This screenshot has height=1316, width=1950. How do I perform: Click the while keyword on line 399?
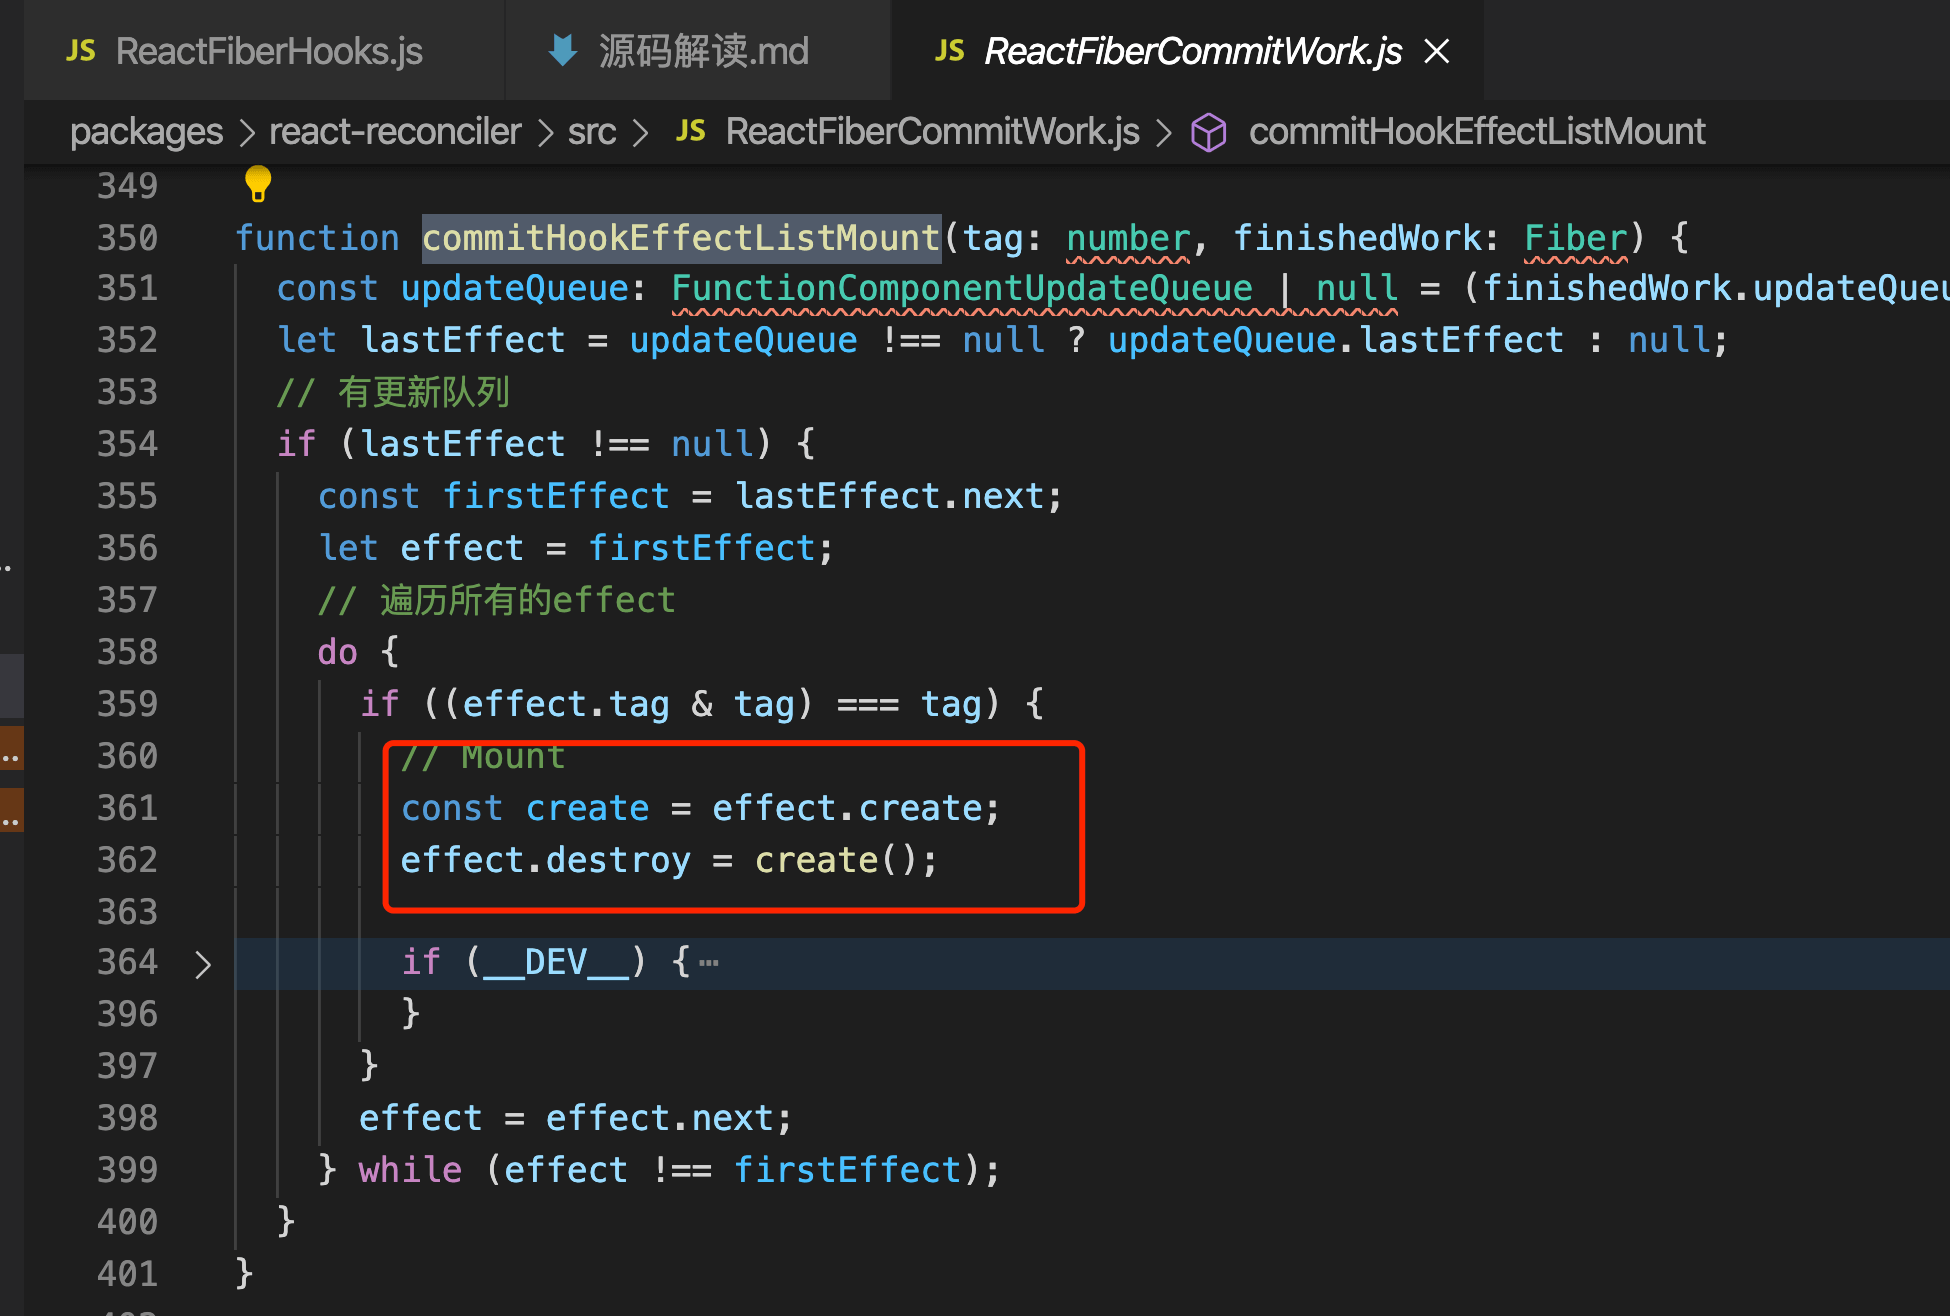(x=410, y=1170)
